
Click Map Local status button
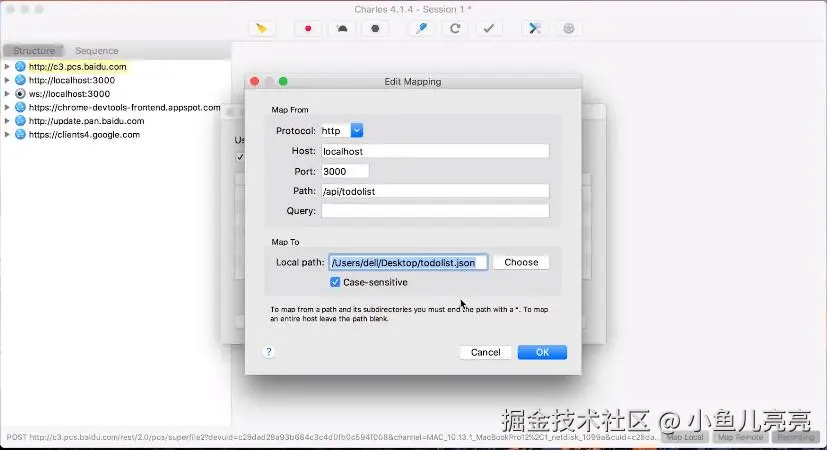coord(685,437)
